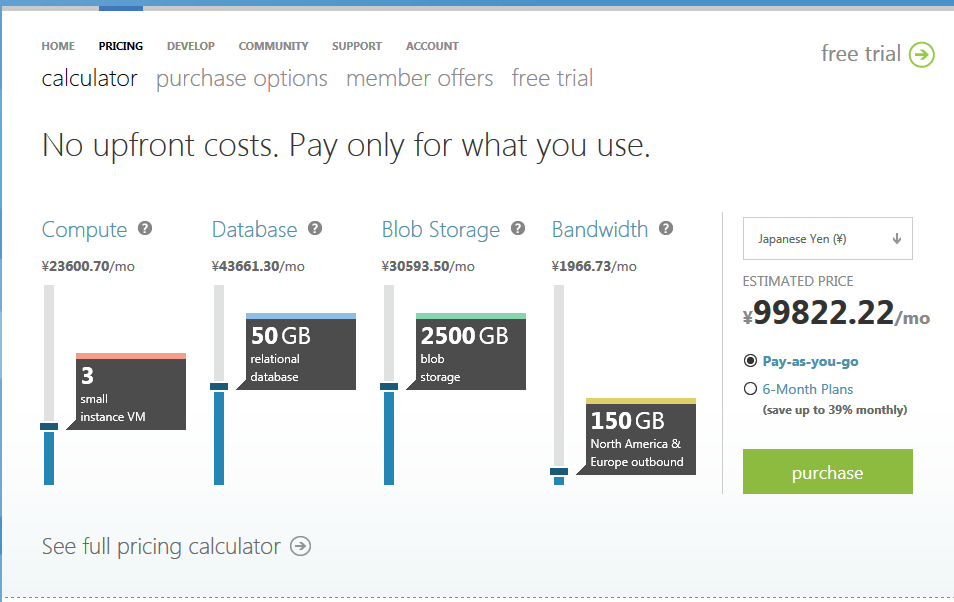This screenshot has width=954, height=602.
Task: Click the Database slider handle
Action: click(x=219, y=386)
